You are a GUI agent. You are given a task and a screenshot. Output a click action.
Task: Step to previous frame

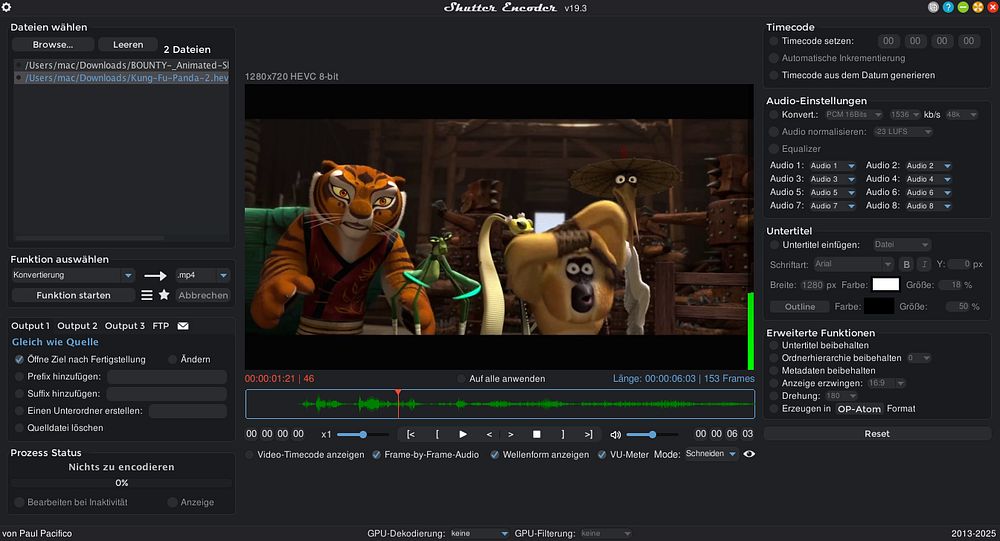pyautogui.click(x=489, y=434)
